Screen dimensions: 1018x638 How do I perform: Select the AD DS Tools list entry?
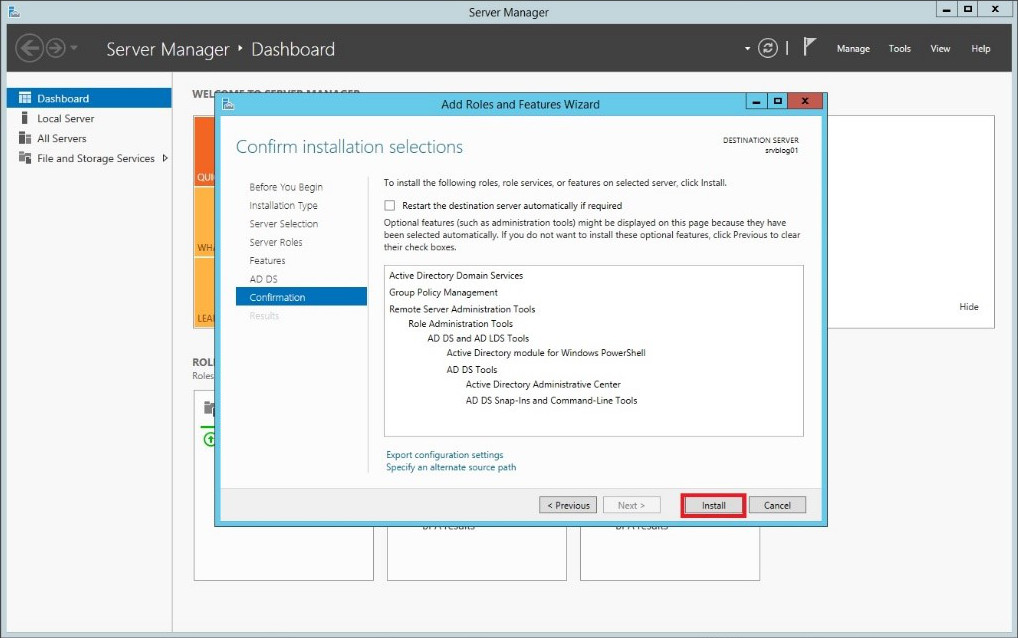coord(471,369)
